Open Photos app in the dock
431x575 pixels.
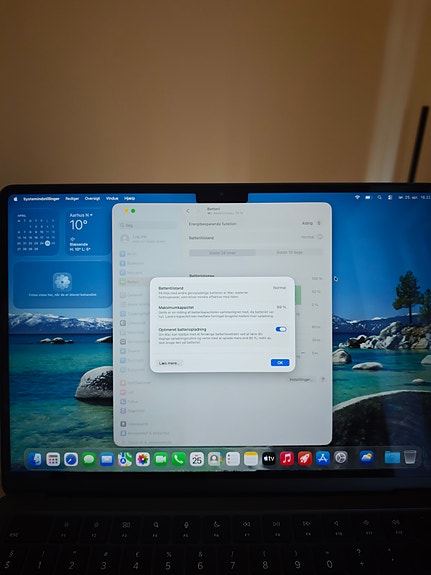(x=143, y=459)
